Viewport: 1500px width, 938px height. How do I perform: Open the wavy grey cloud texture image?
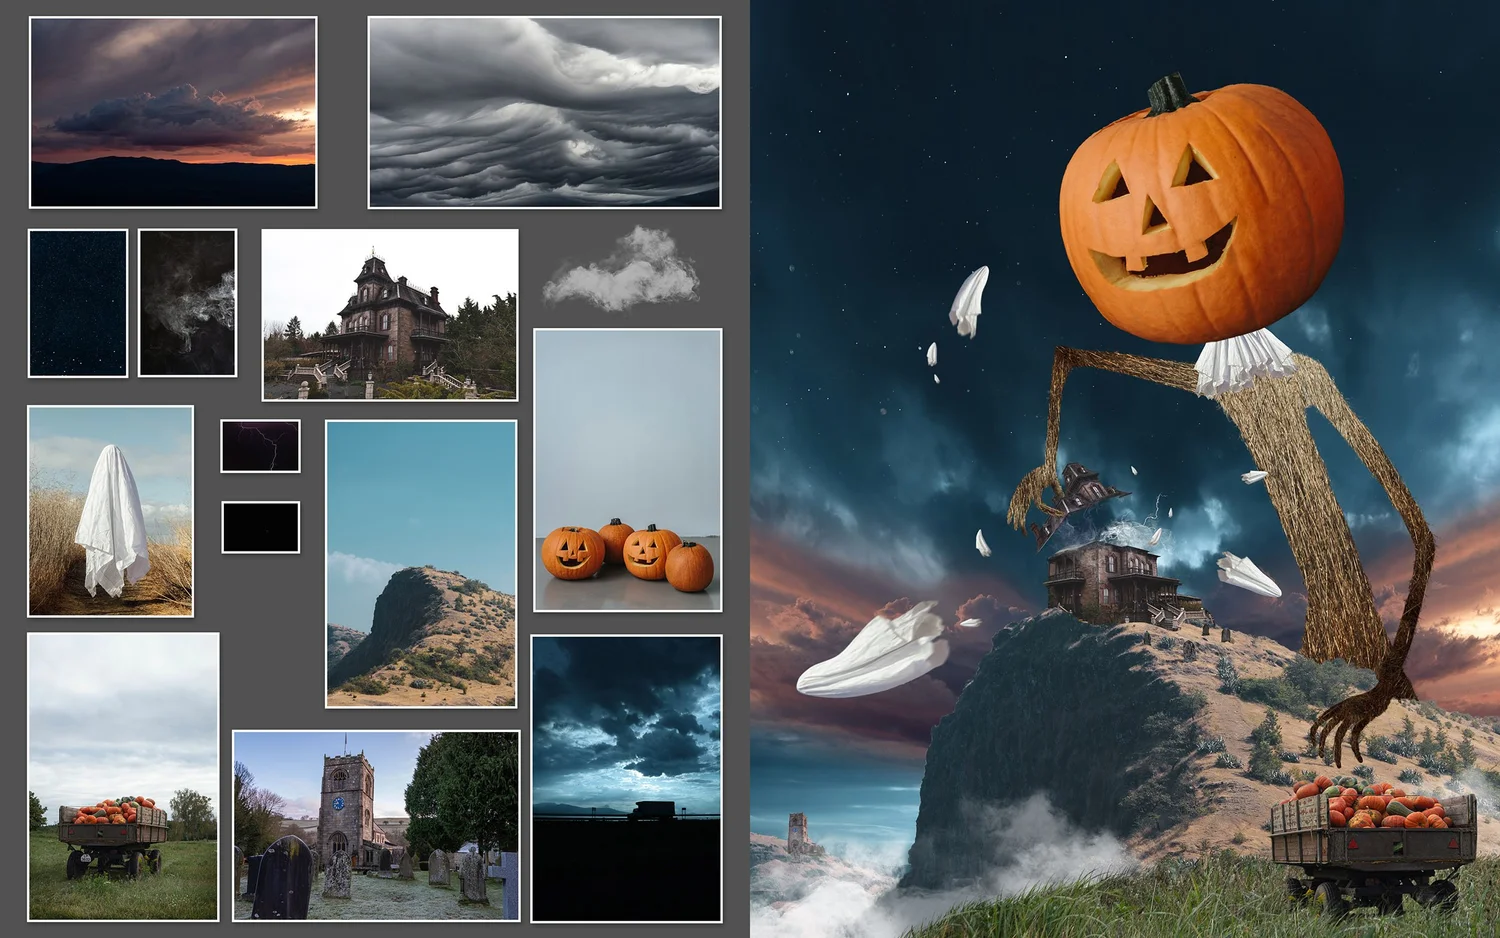pos(545,110)
